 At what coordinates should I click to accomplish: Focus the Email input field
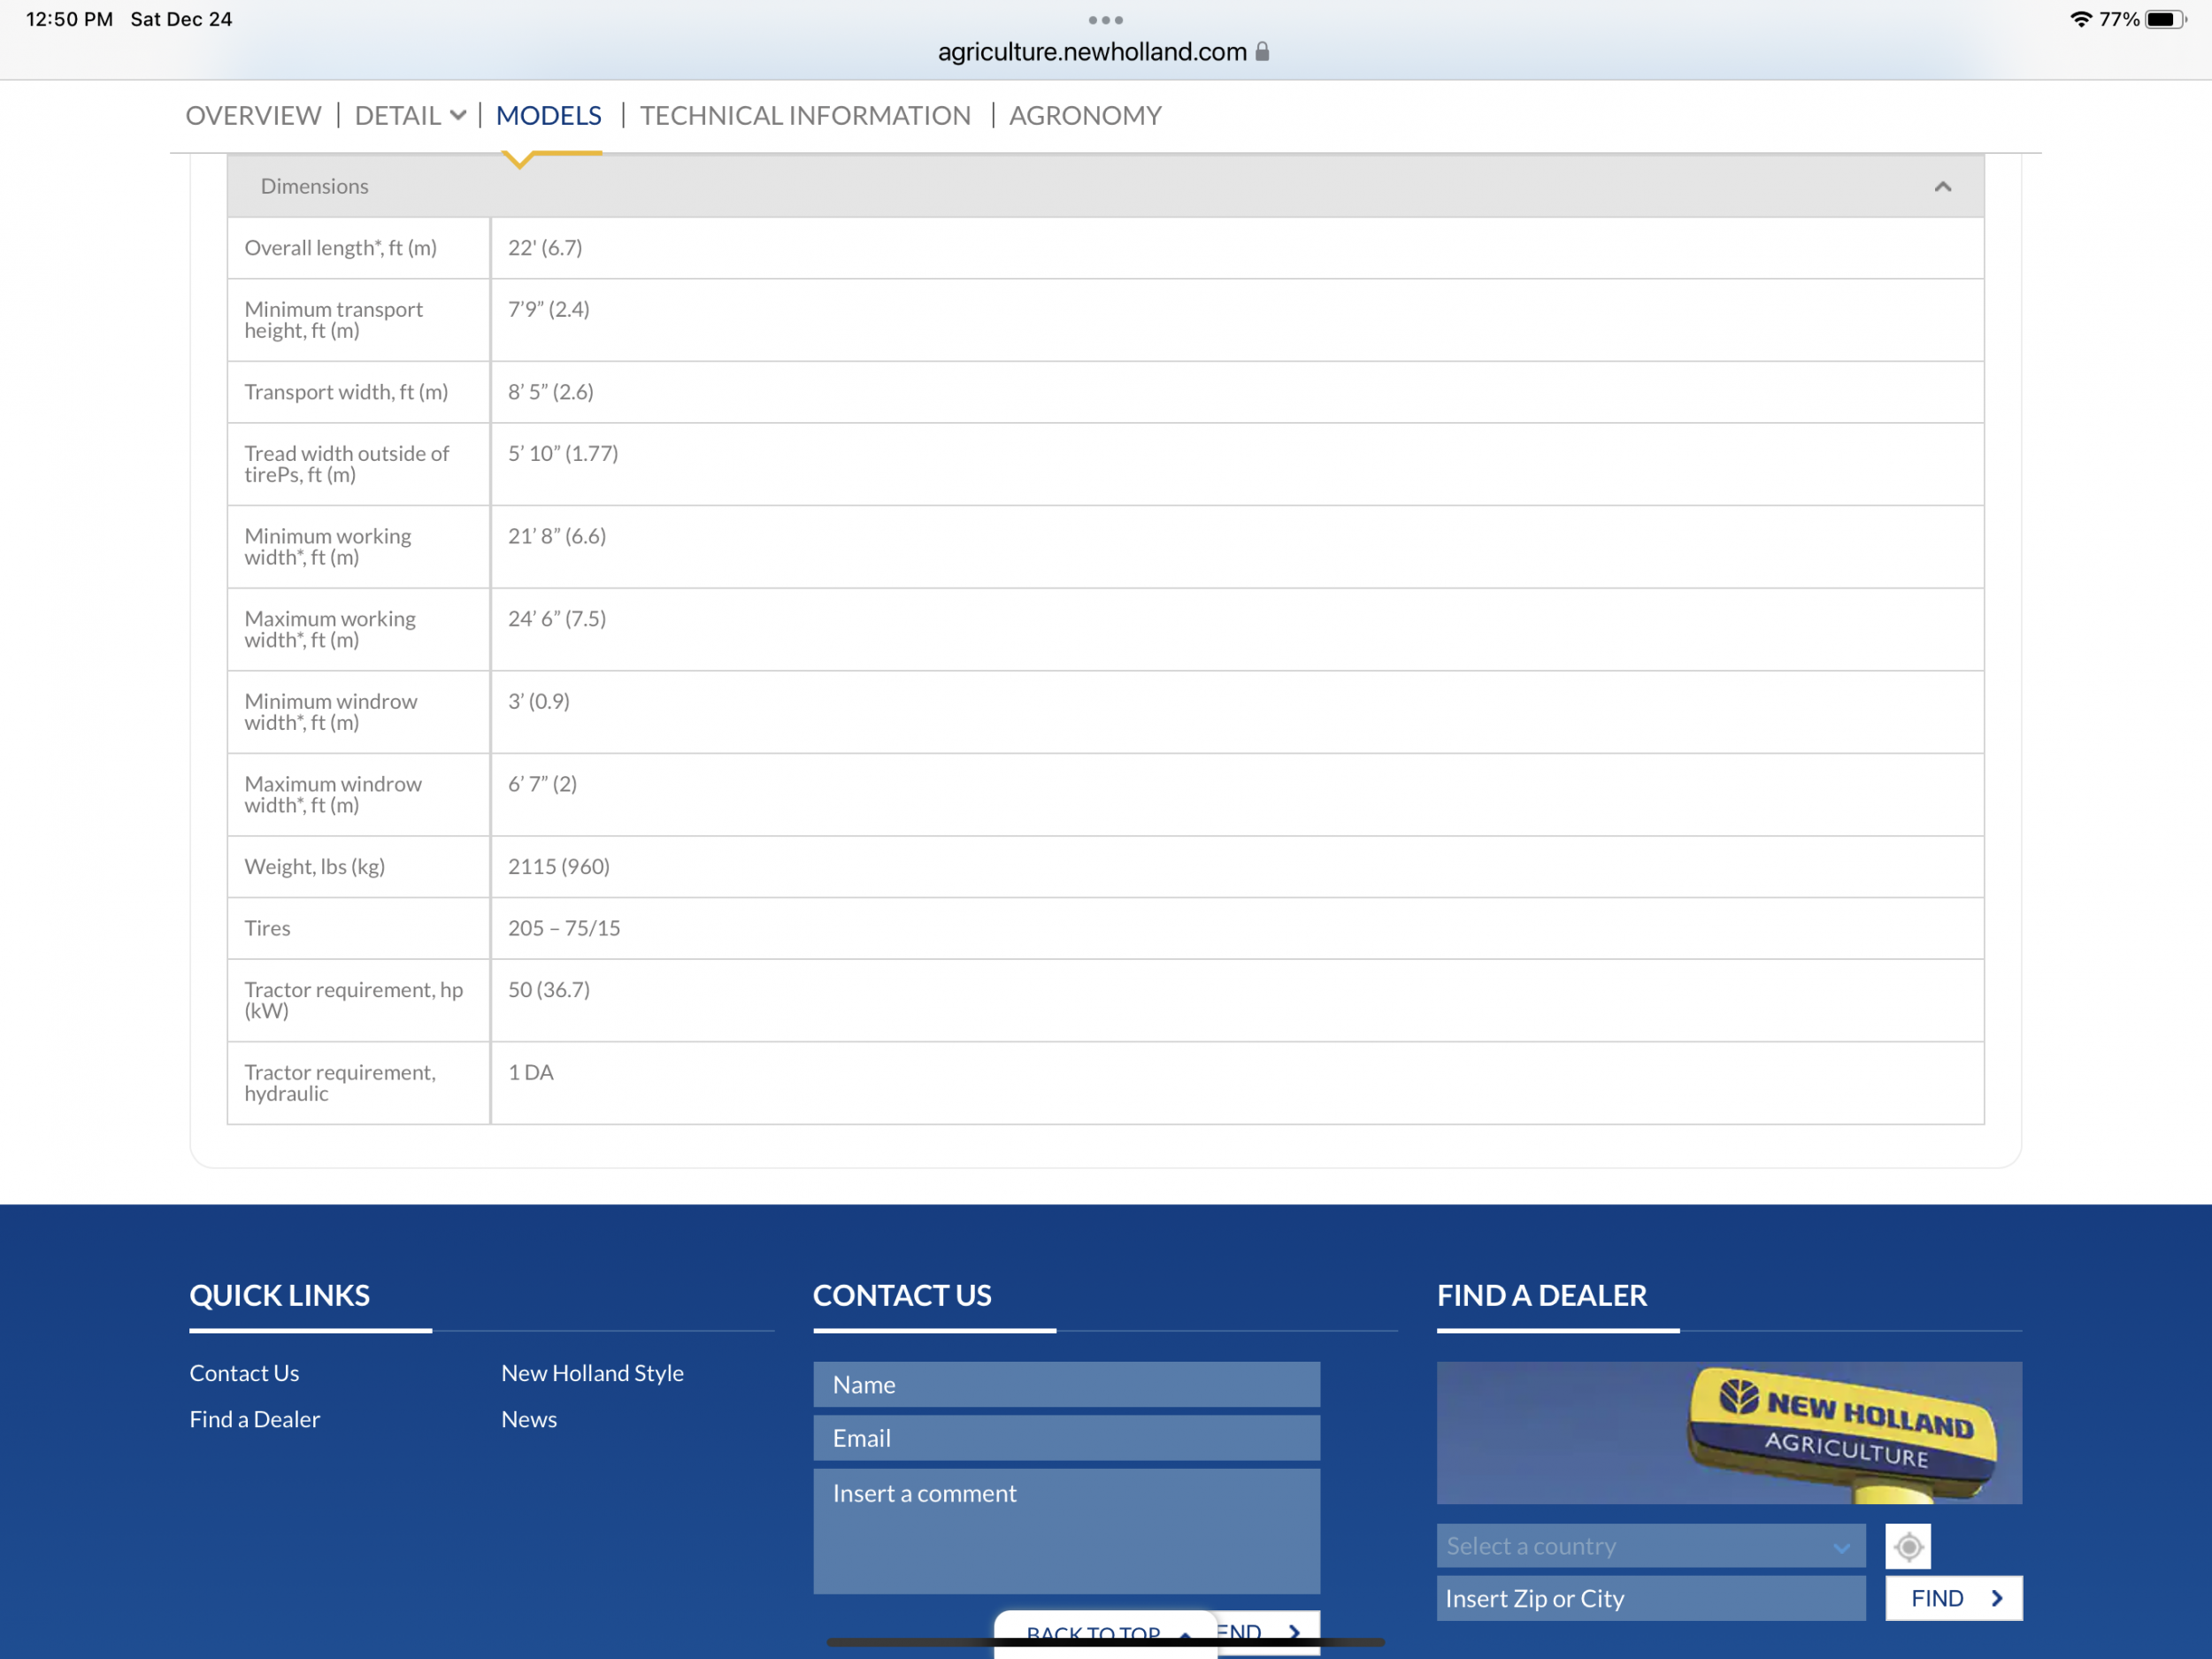pyautogui.click(x=1066, y=1438)
